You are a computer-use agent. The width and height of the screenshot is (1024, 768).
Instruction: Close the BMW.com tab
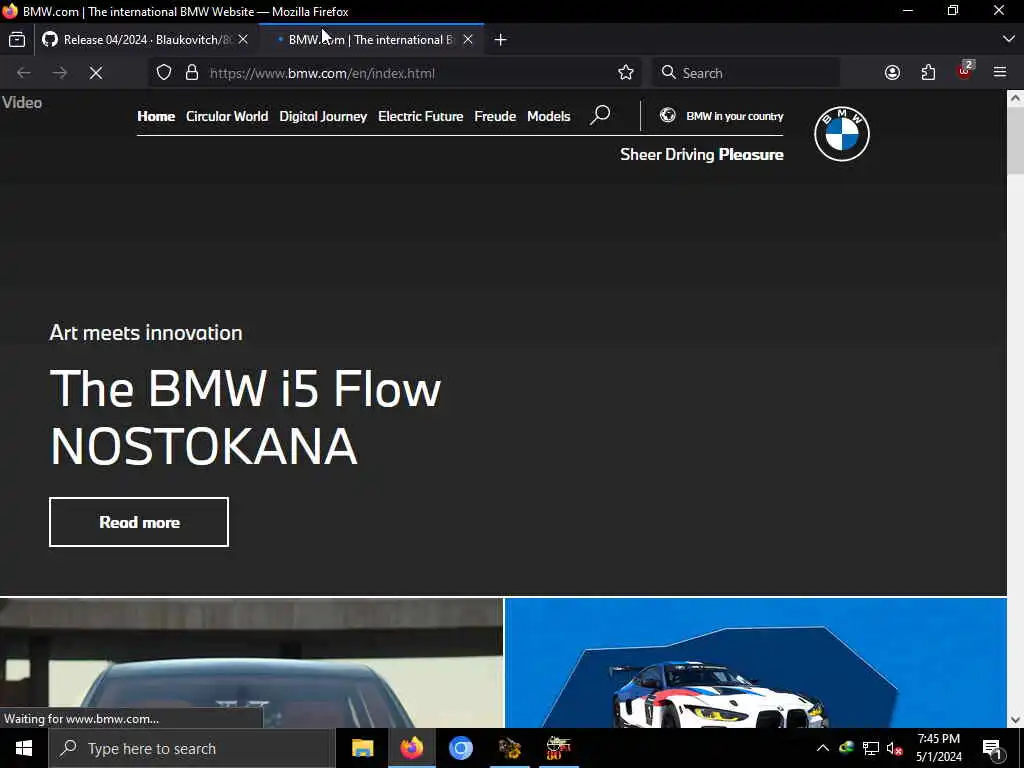click(468, 40)
